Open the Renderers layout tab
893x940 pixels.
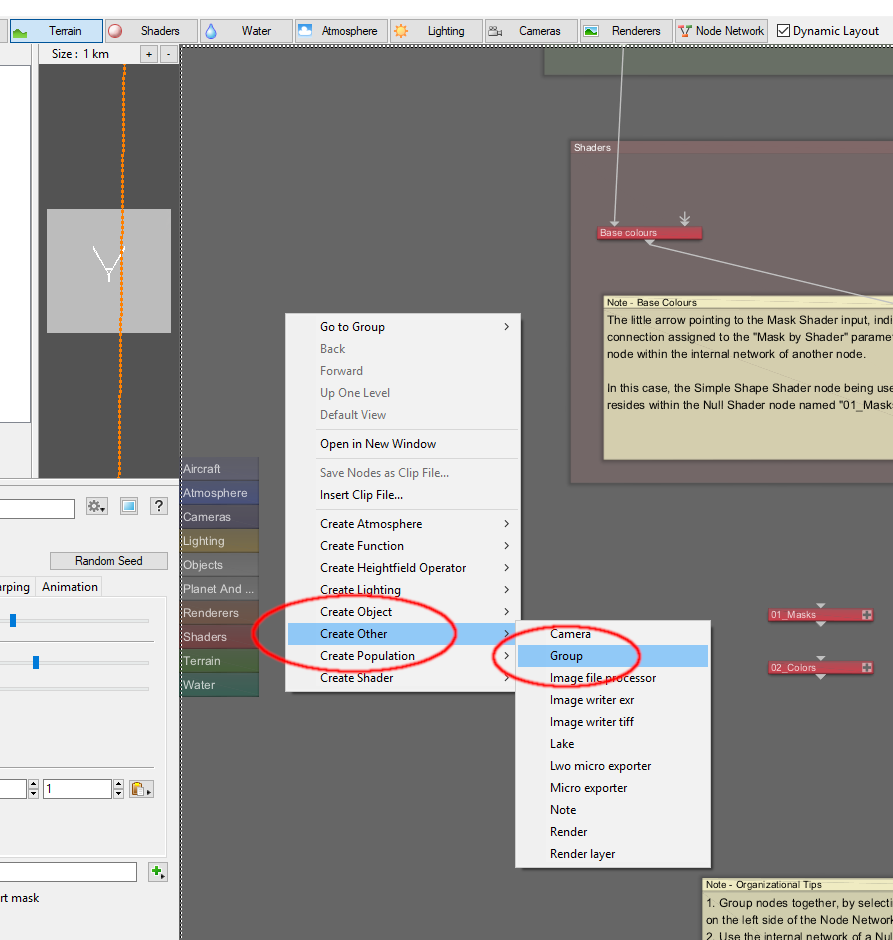coord(626,31)
